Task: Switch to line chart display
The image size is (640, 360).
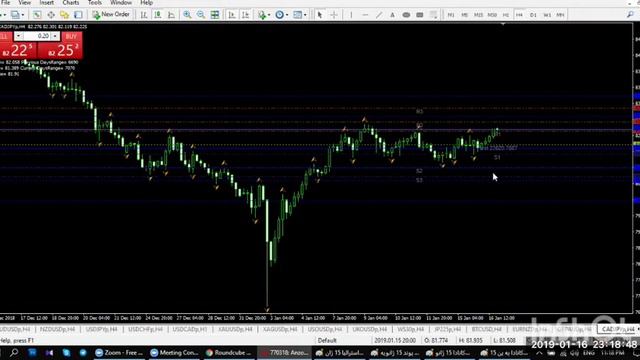Action: (171, 15)
